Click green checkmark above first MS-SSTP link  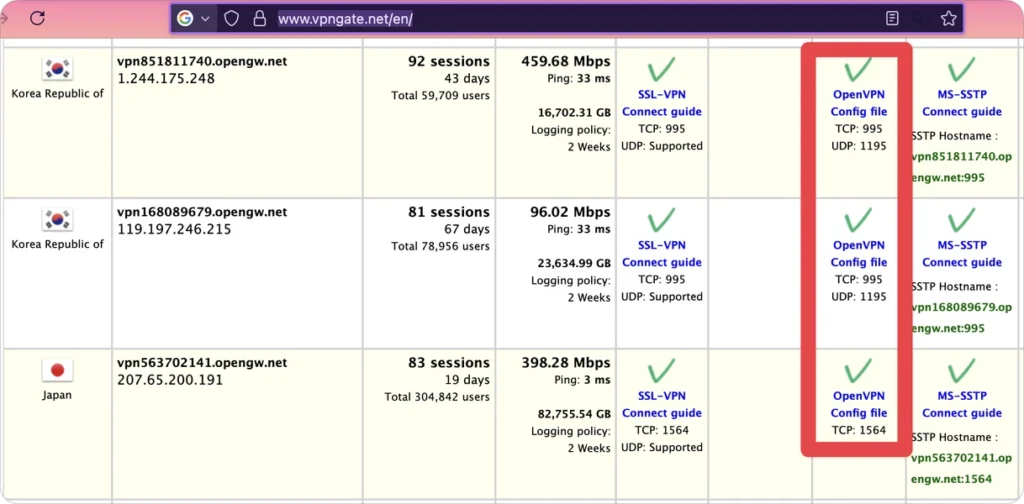point(961,69)
